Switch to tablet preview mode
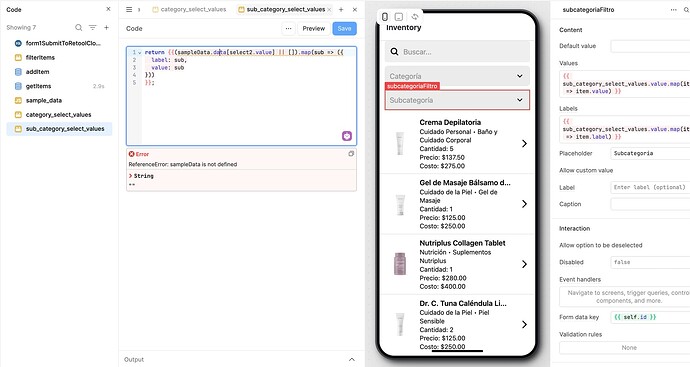 (399, 17)
